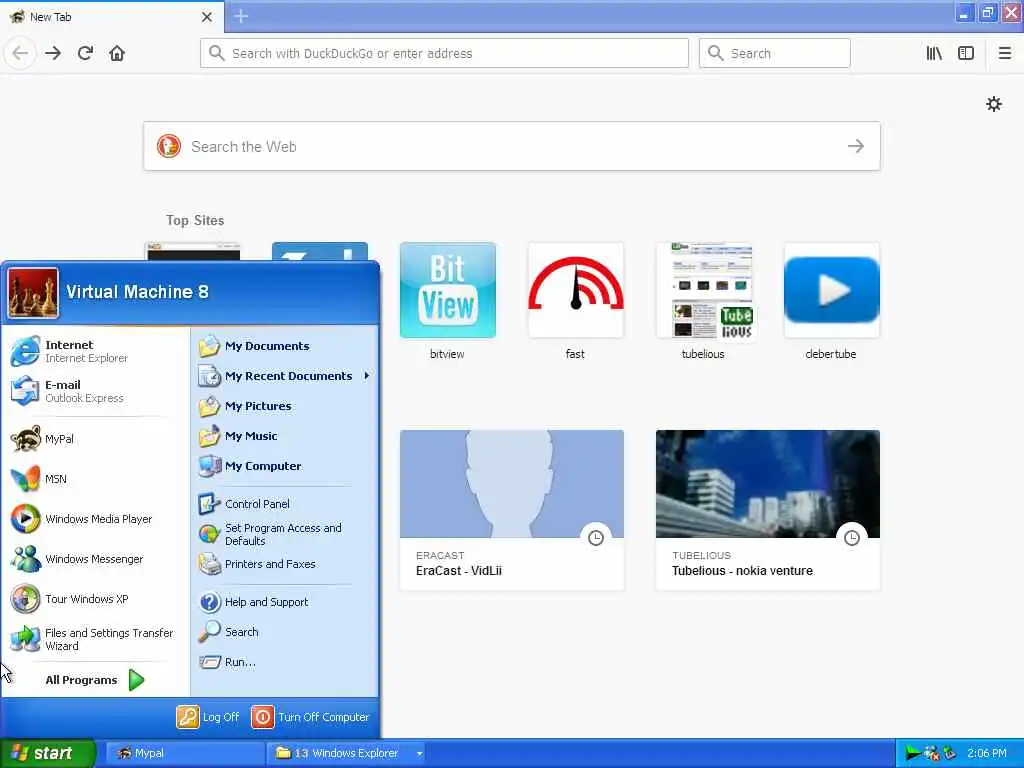Click Turn Off Computer button
The height and width of the screenshot is (768, 1024).
point(310,717)
